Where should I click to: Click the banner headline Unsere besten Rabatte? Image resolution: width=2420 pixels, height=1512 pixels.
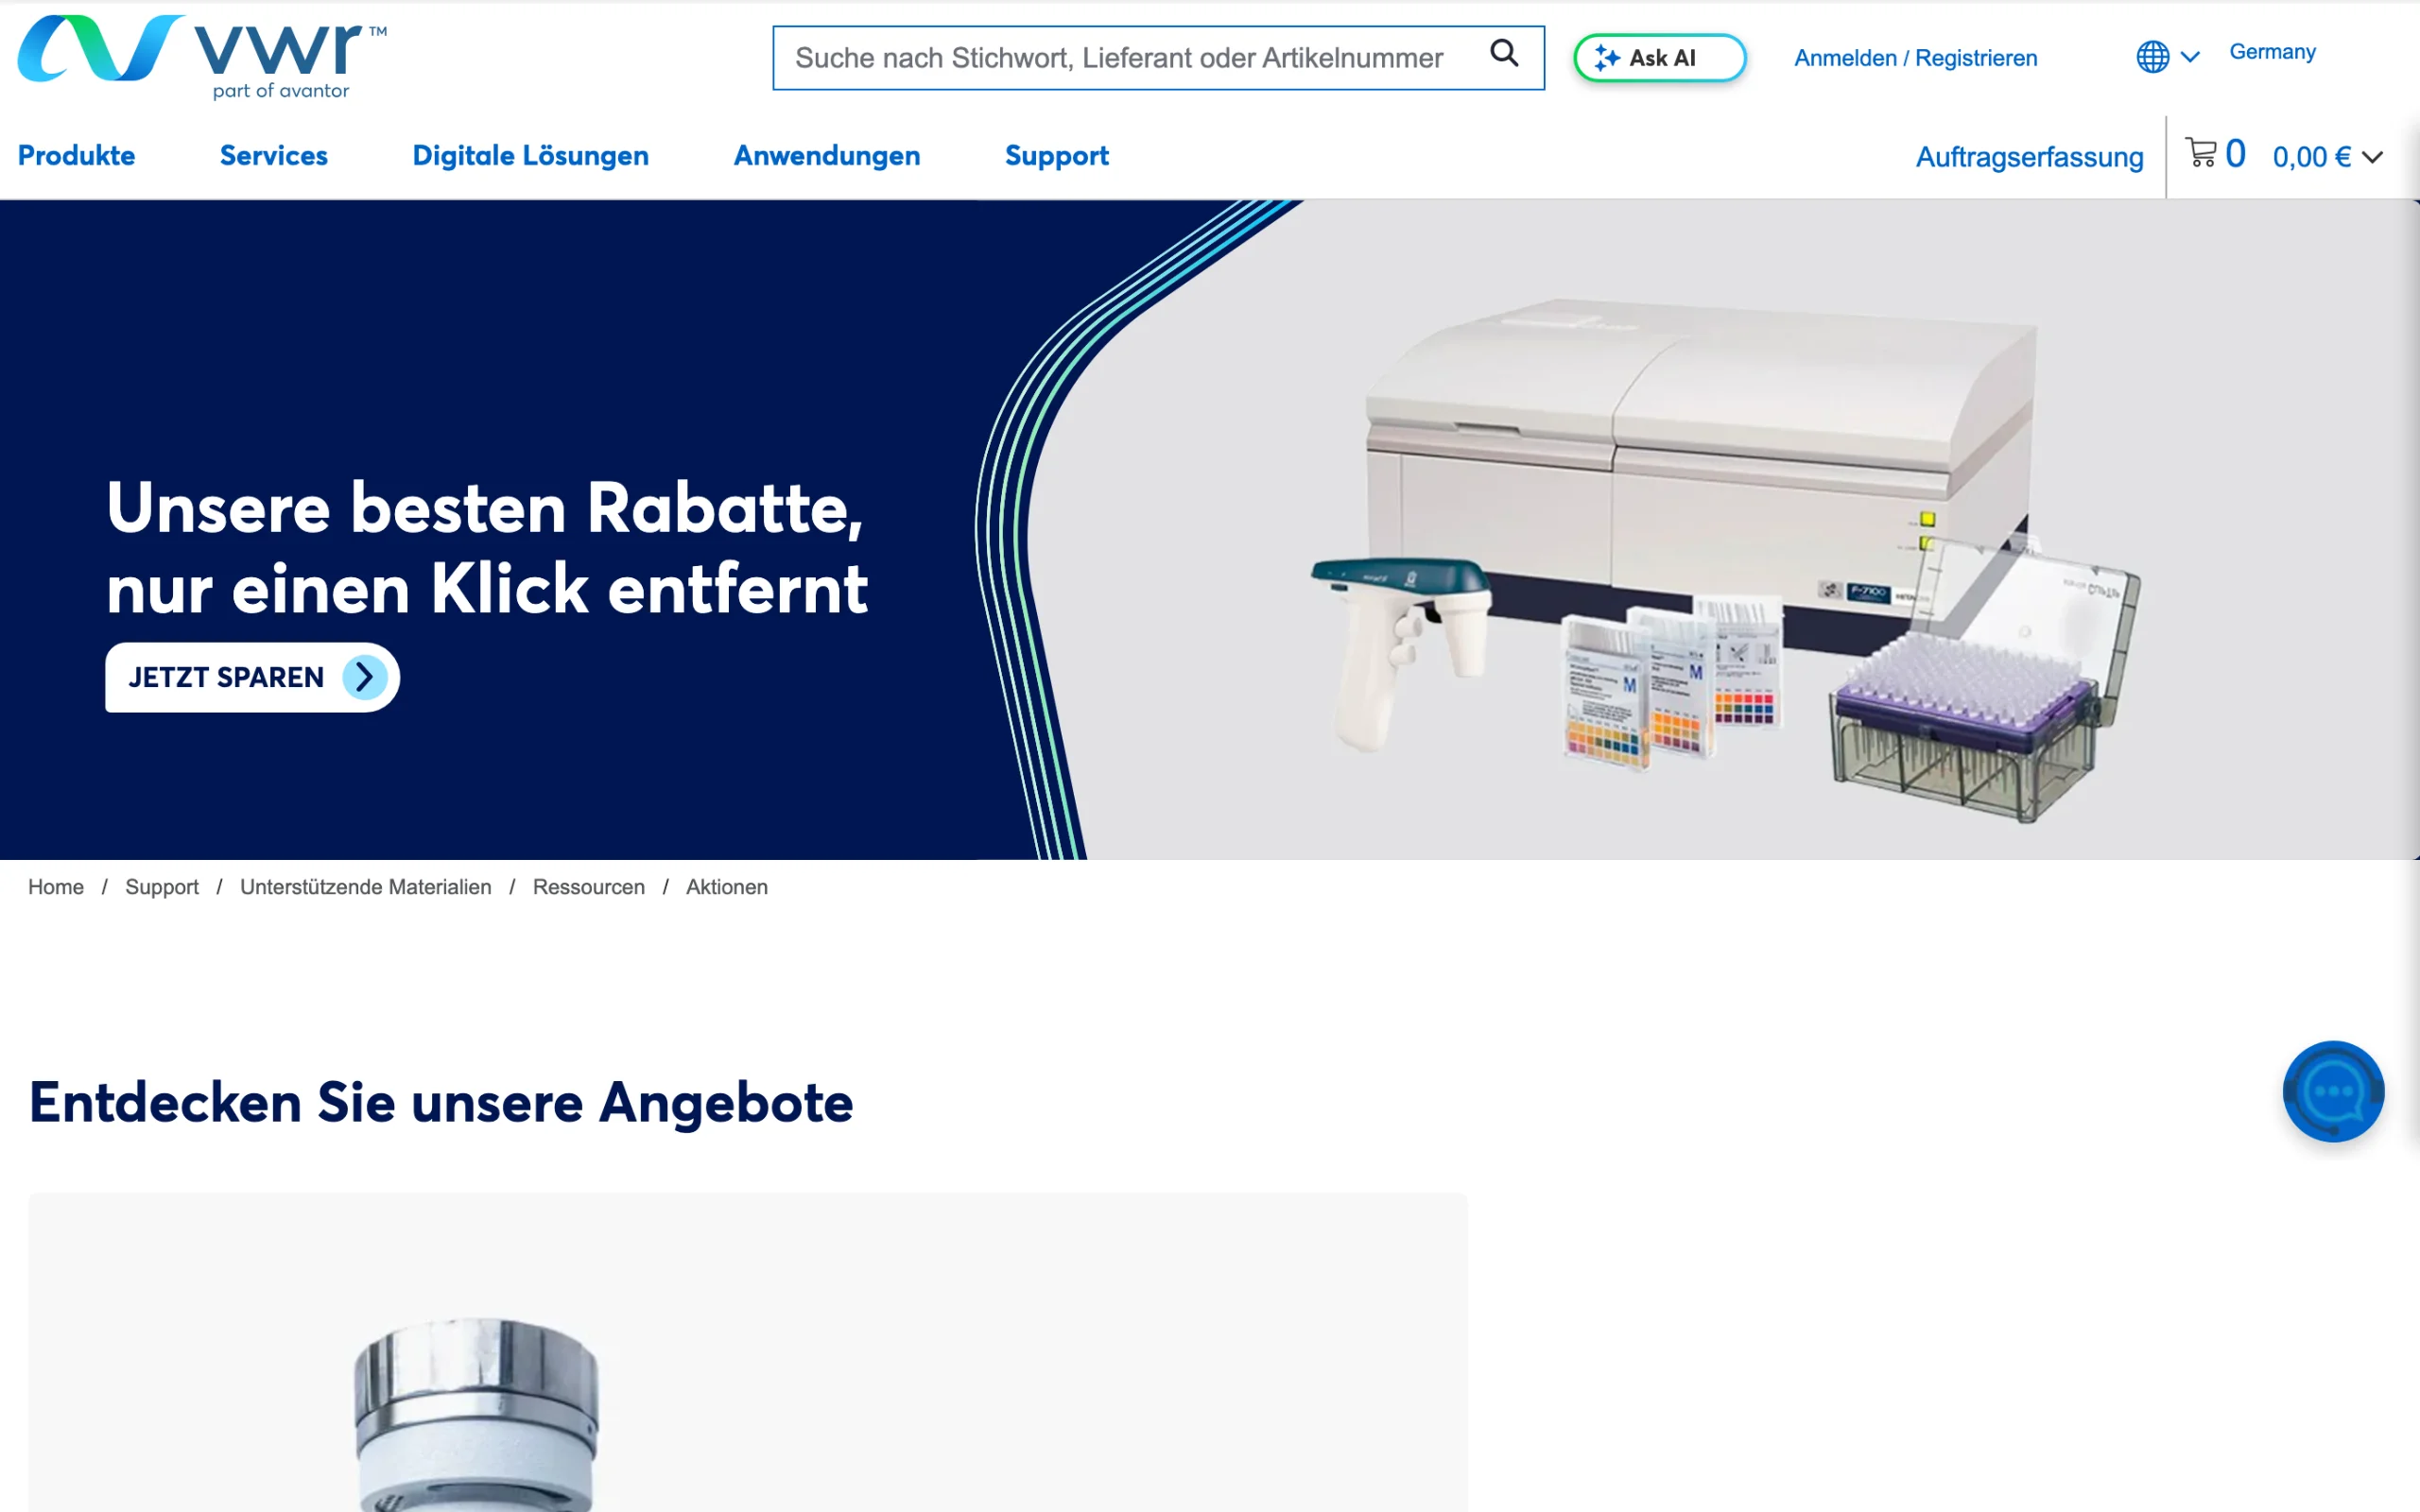pos(487,549)
